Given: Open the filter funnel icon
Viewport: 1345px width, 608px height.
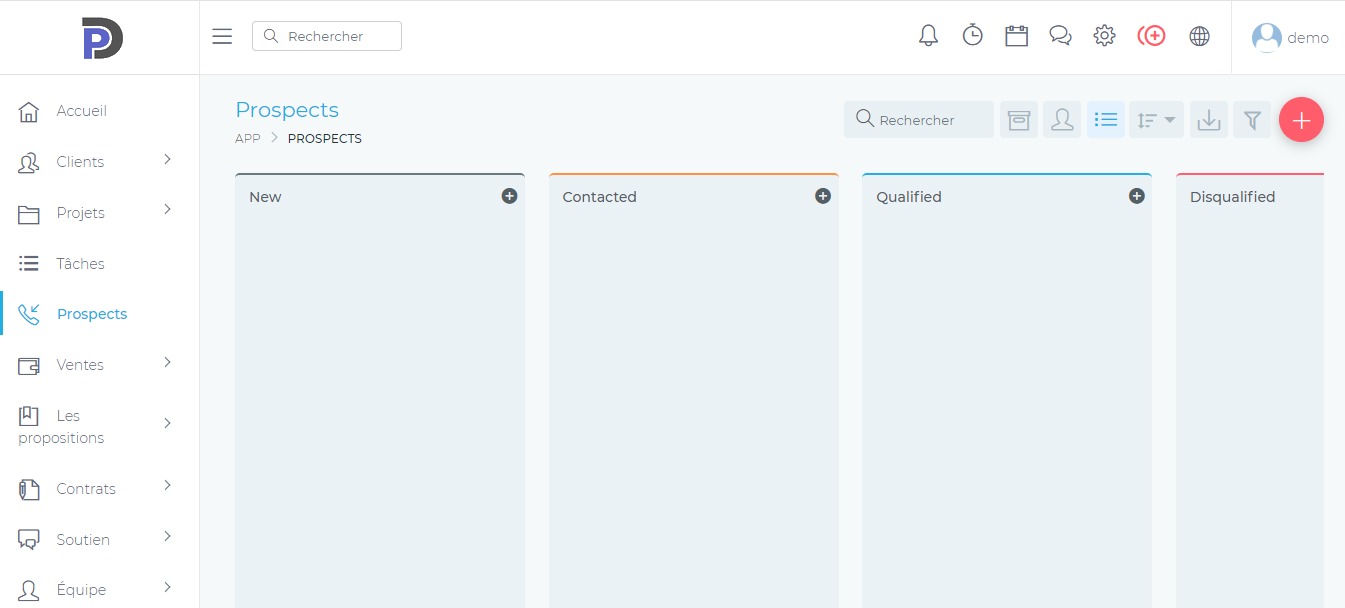Looking at the screenshot, I should coord(1252,120).
